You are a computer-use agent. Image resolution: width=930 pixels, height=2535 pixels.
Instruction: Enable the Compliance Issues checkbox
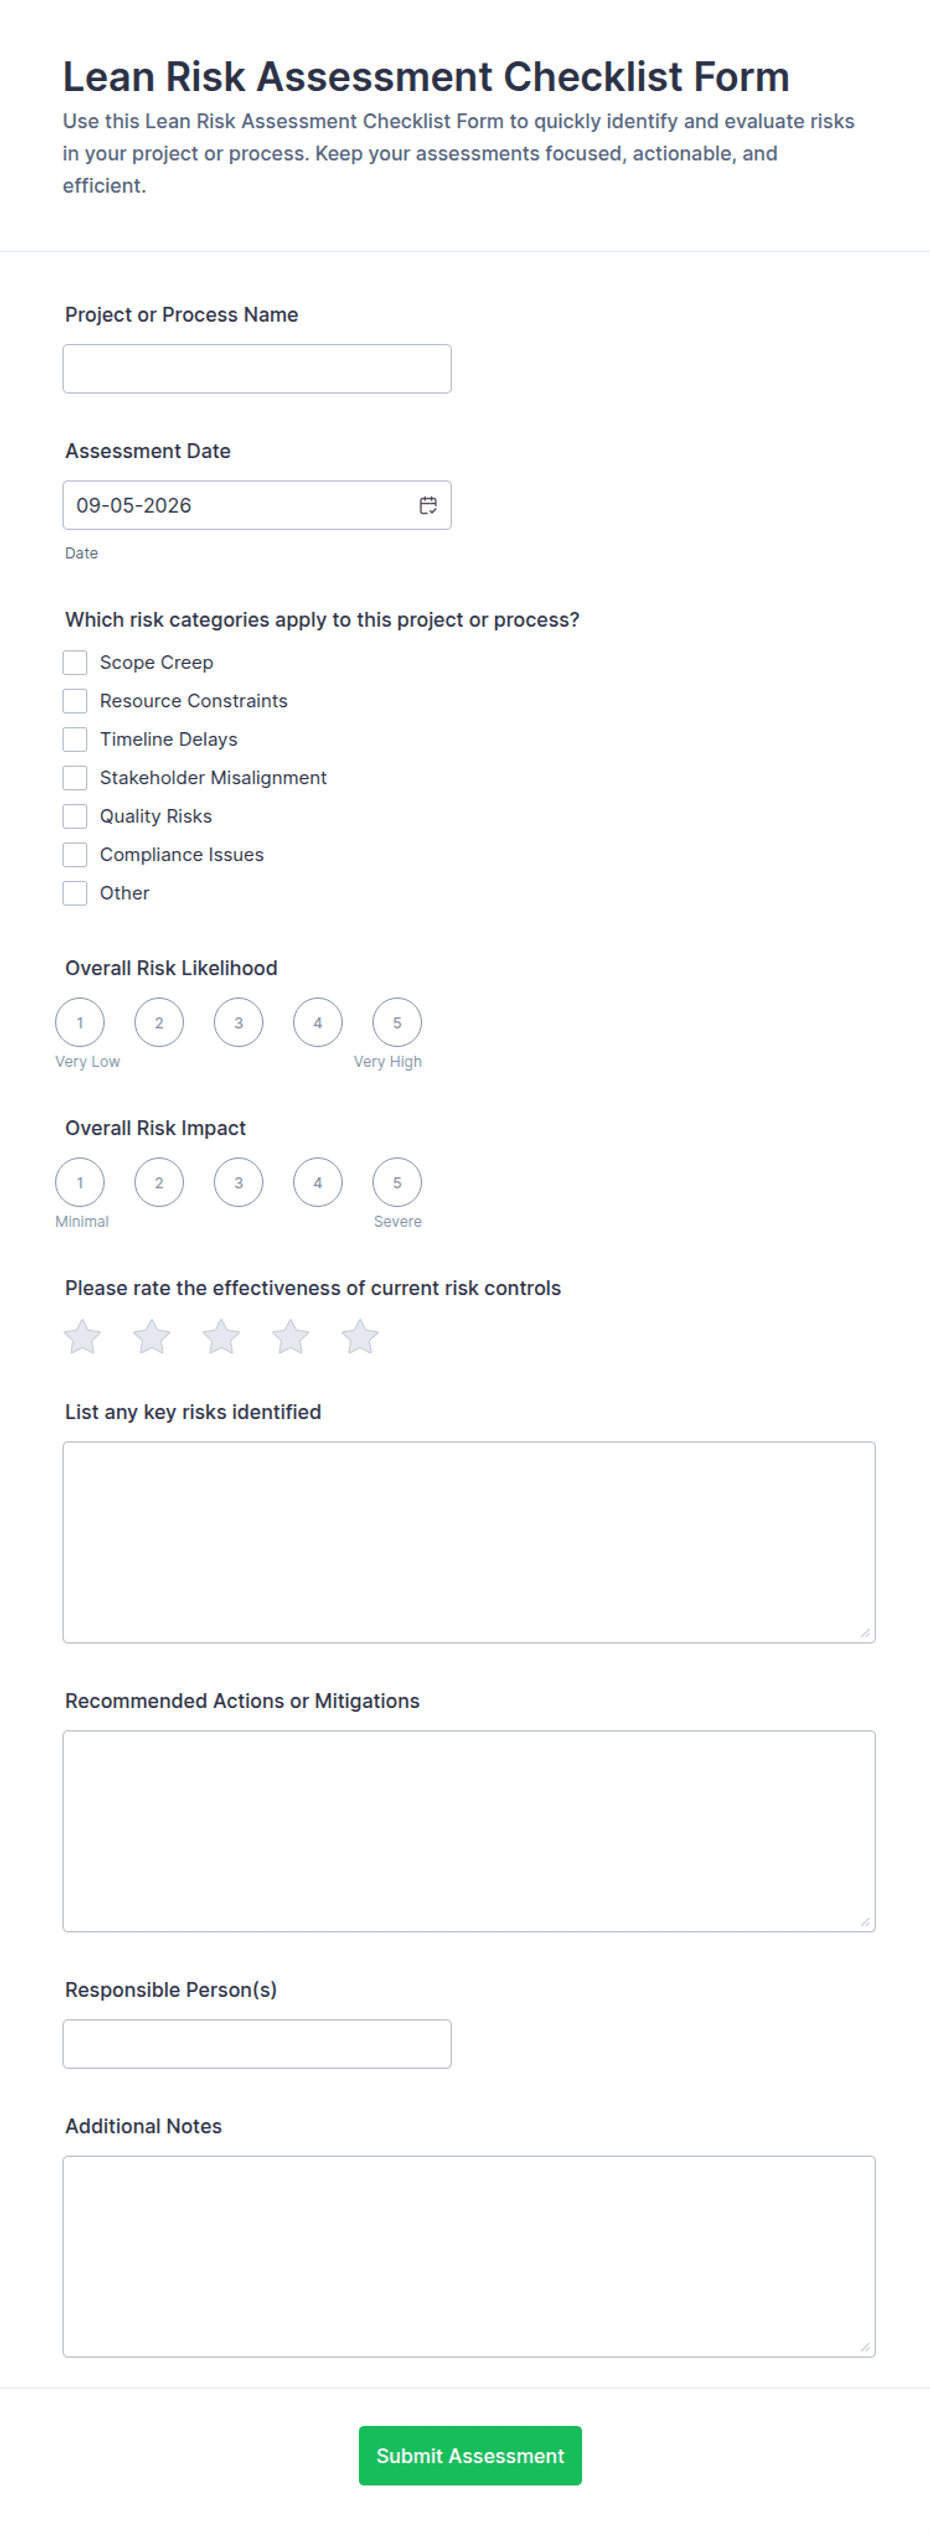pos(75,854)
